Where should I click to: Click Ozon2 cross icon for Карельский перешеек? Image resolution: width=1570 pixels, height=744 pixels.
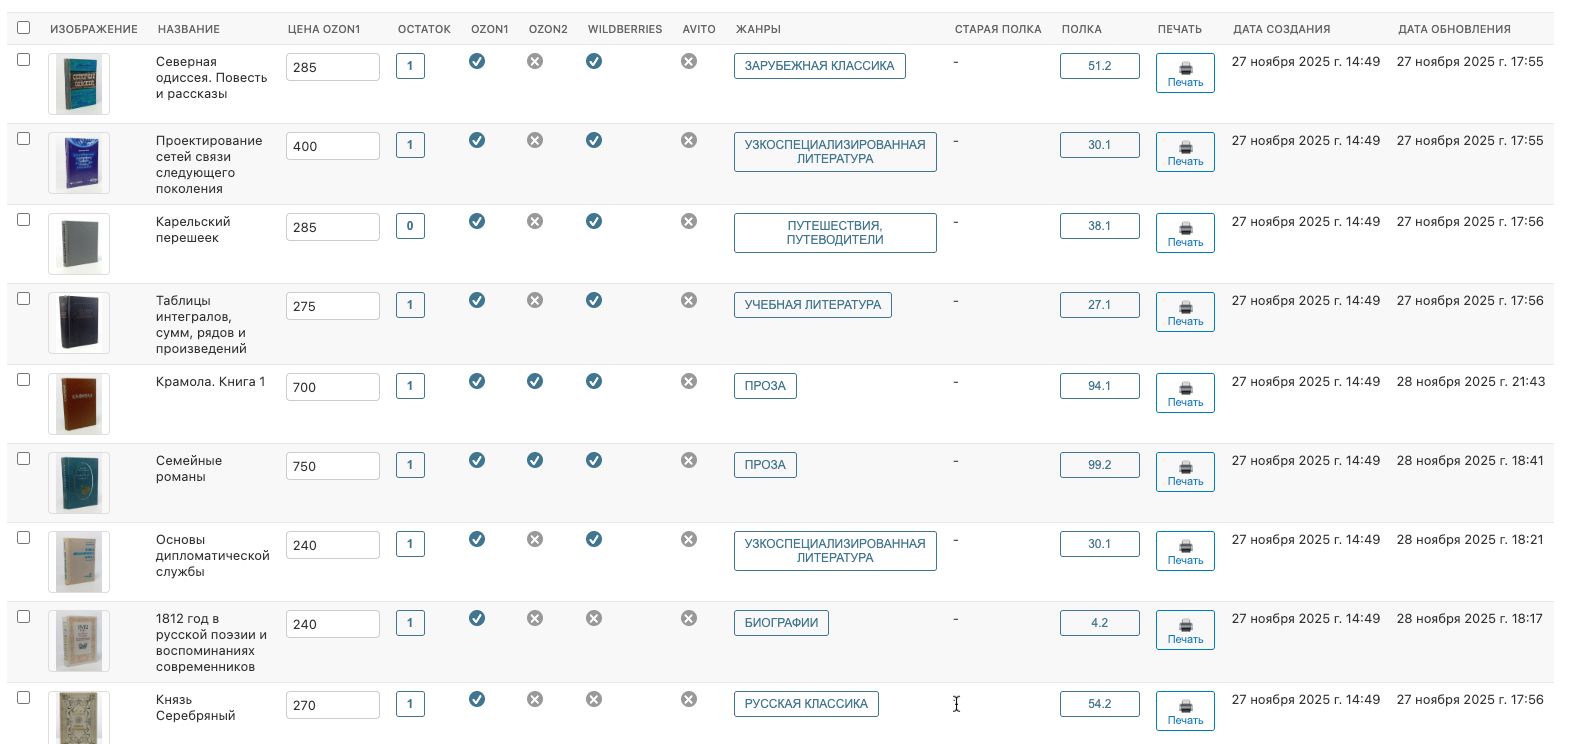(535, 221)
